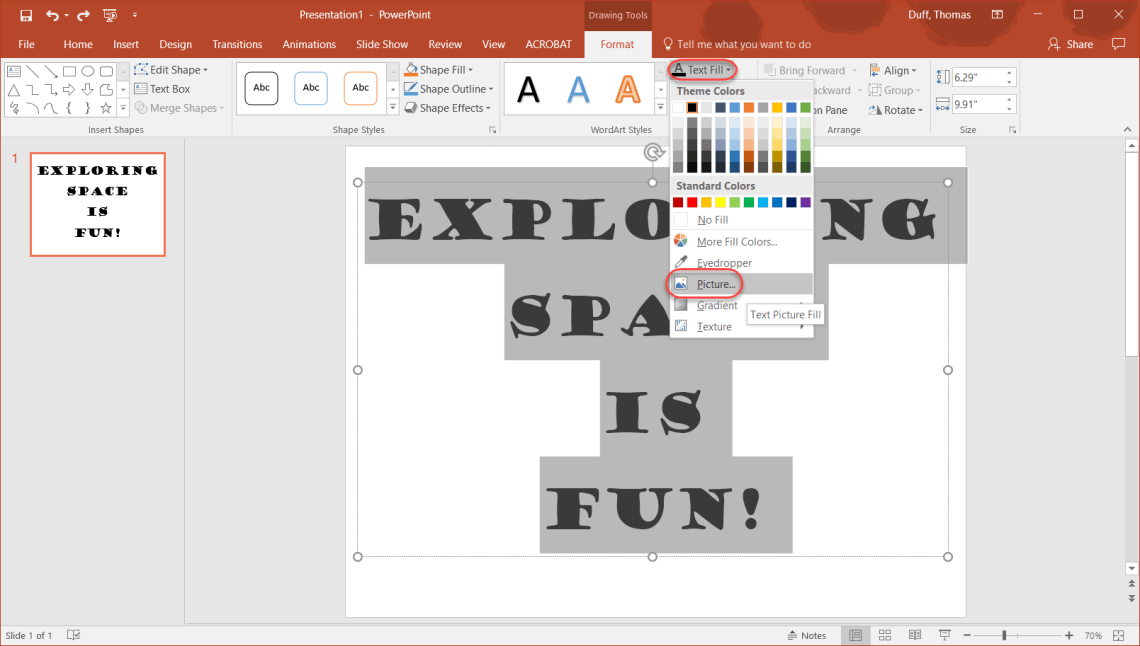Screen dimensions: 1140x646
Task: Switch to the Animations tab
Action: 308,44
